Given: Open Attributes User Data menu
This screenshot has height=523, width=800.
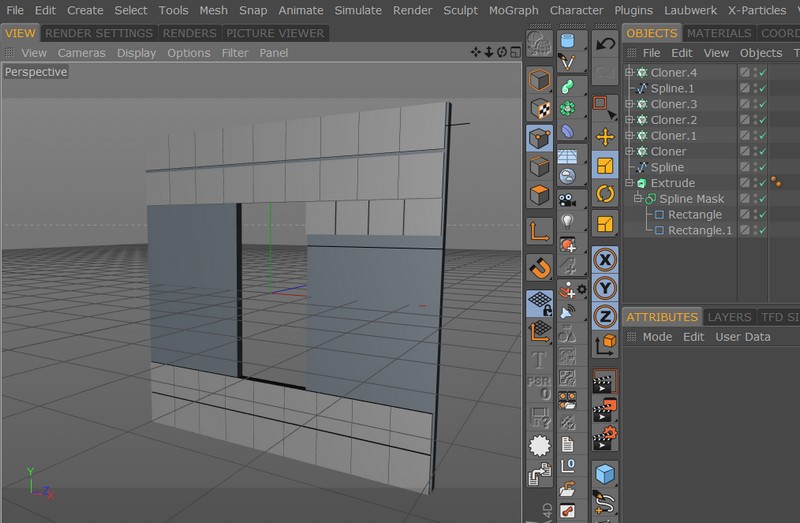Looking at the screenshot, I should click(742, 337).
